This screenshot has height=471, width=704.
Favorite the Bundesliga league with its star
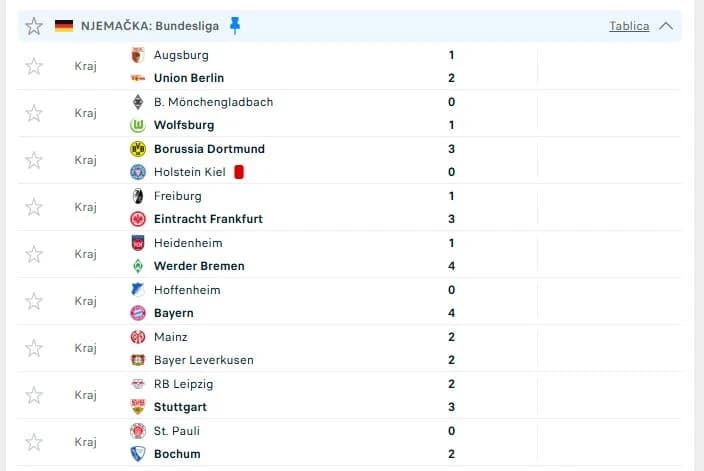pyautogui.click(x=34, y=26)
